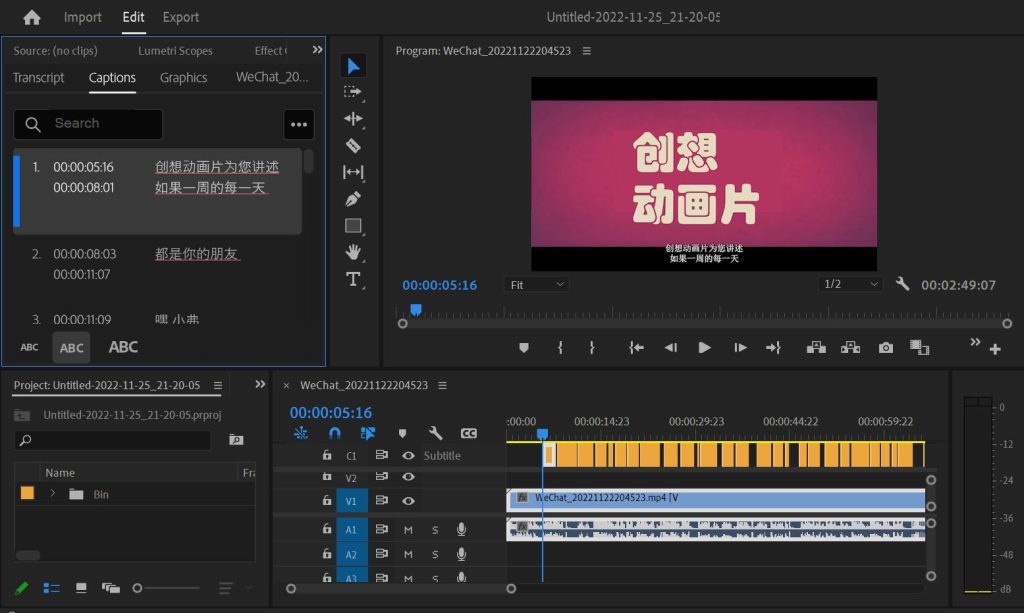Adjust the project panel thumbnail size slider
The height and width of the screenshot is (613, 1024).
click(x=138, y=588)
